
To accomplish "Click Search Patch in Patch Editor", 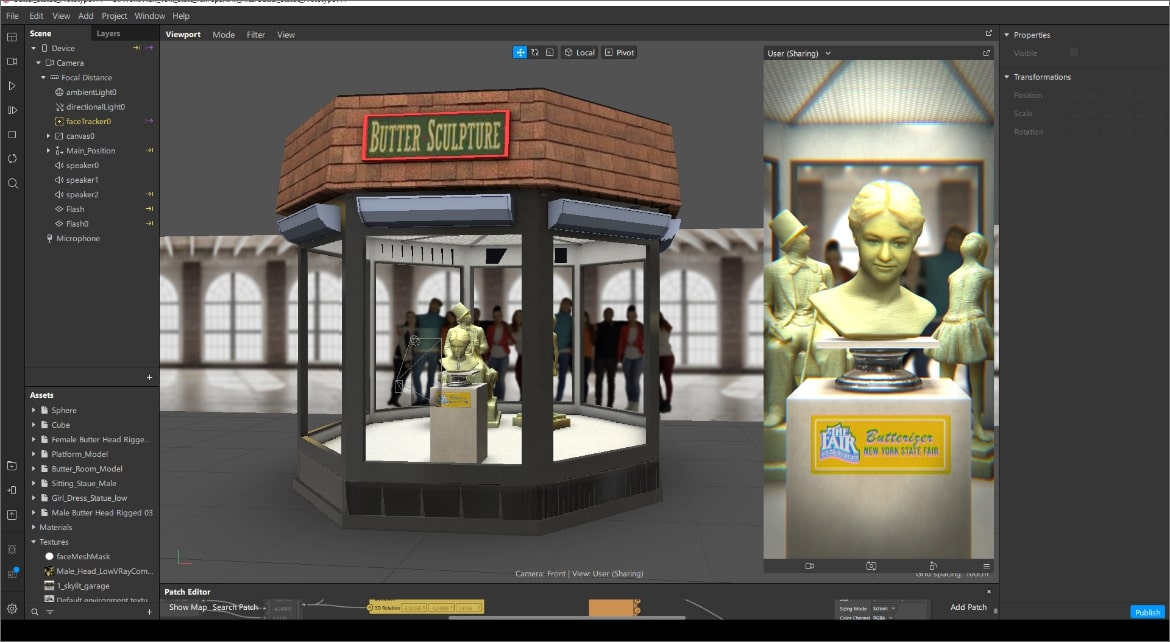I will [235, 607].
